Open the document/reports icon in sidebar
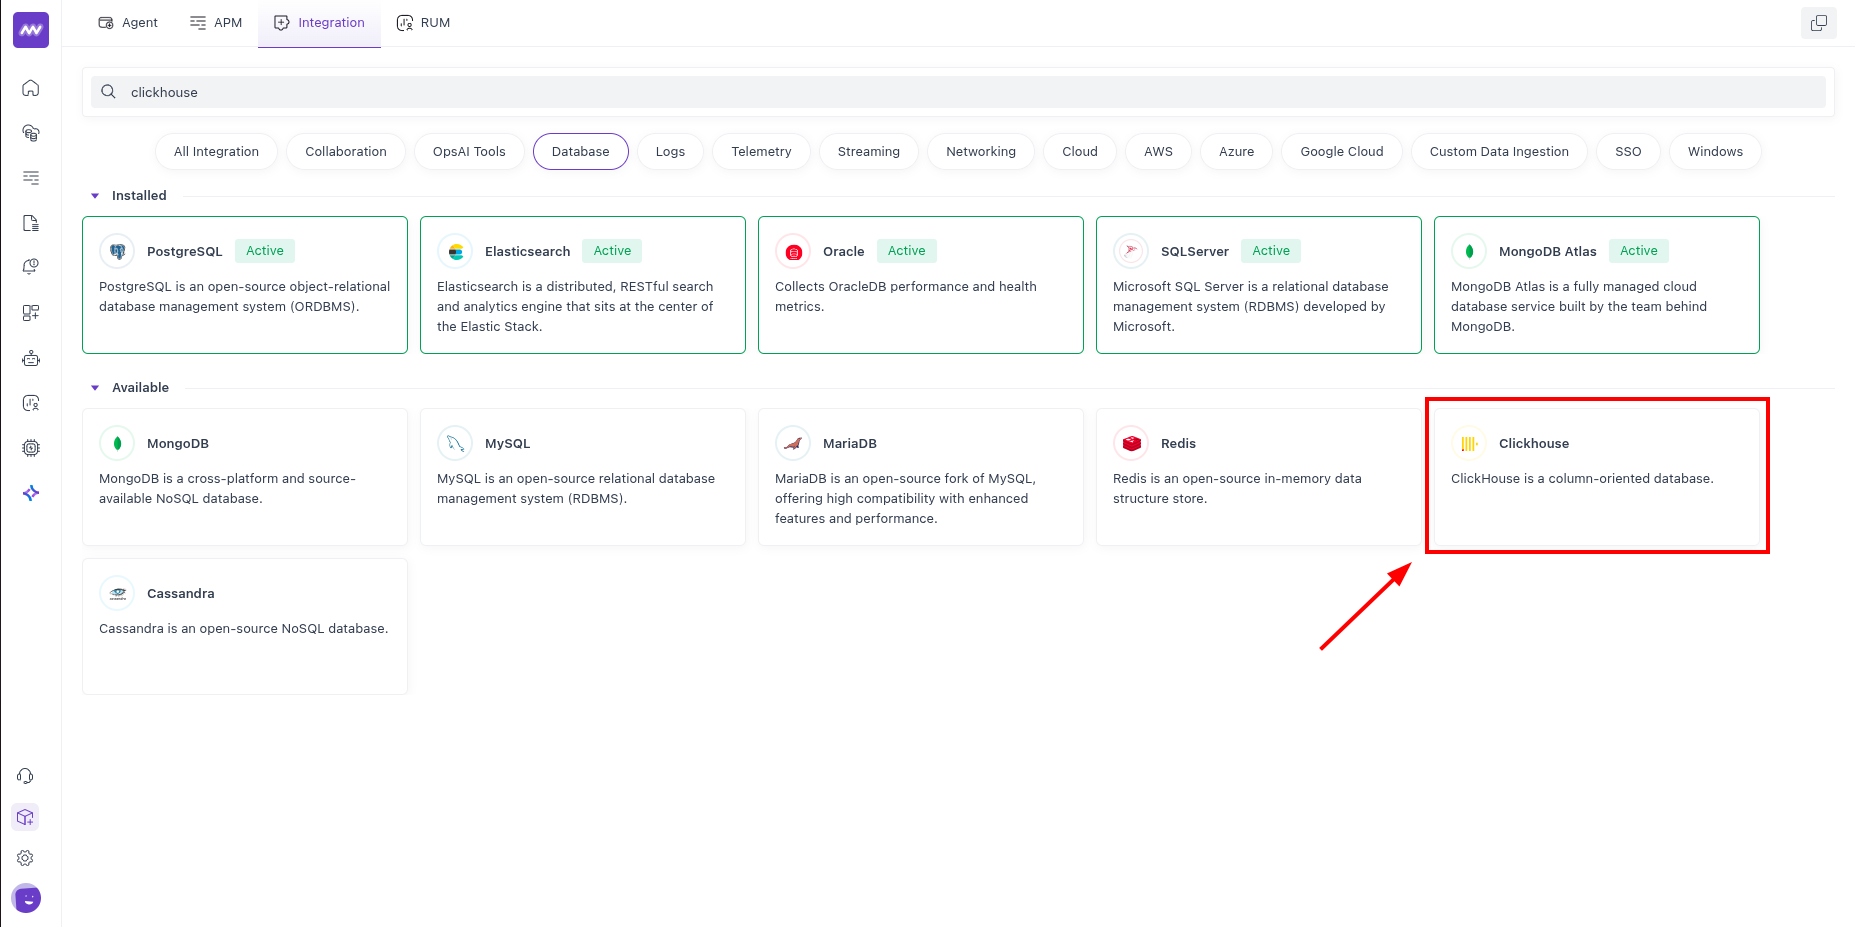The image size is (1855, 927). click(x=31, y=223)
